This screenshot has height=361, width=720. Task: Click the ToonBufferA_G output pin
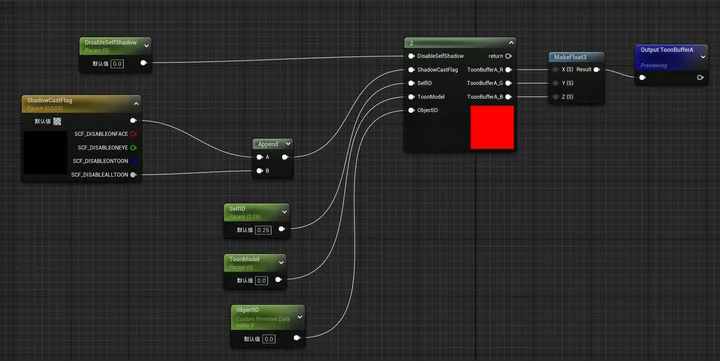[x=508, y=83]
